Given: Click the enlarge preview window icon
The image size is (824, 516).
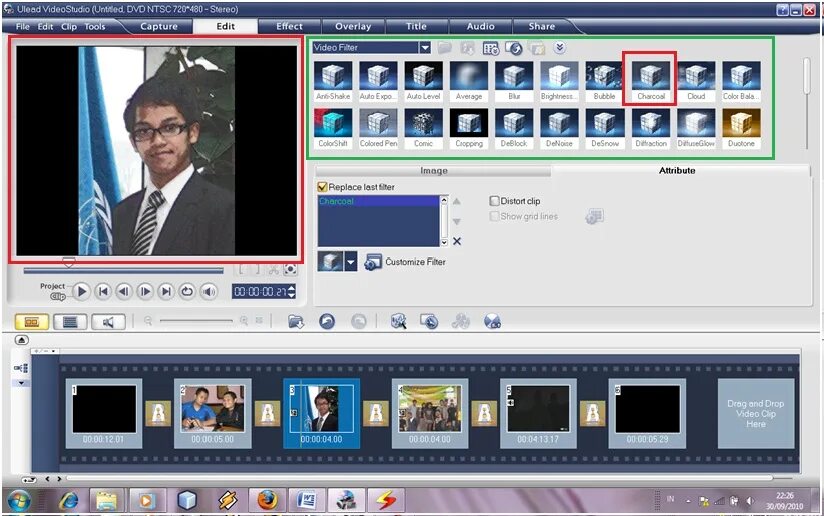Looking at the screenshot, I should [290, 270].
